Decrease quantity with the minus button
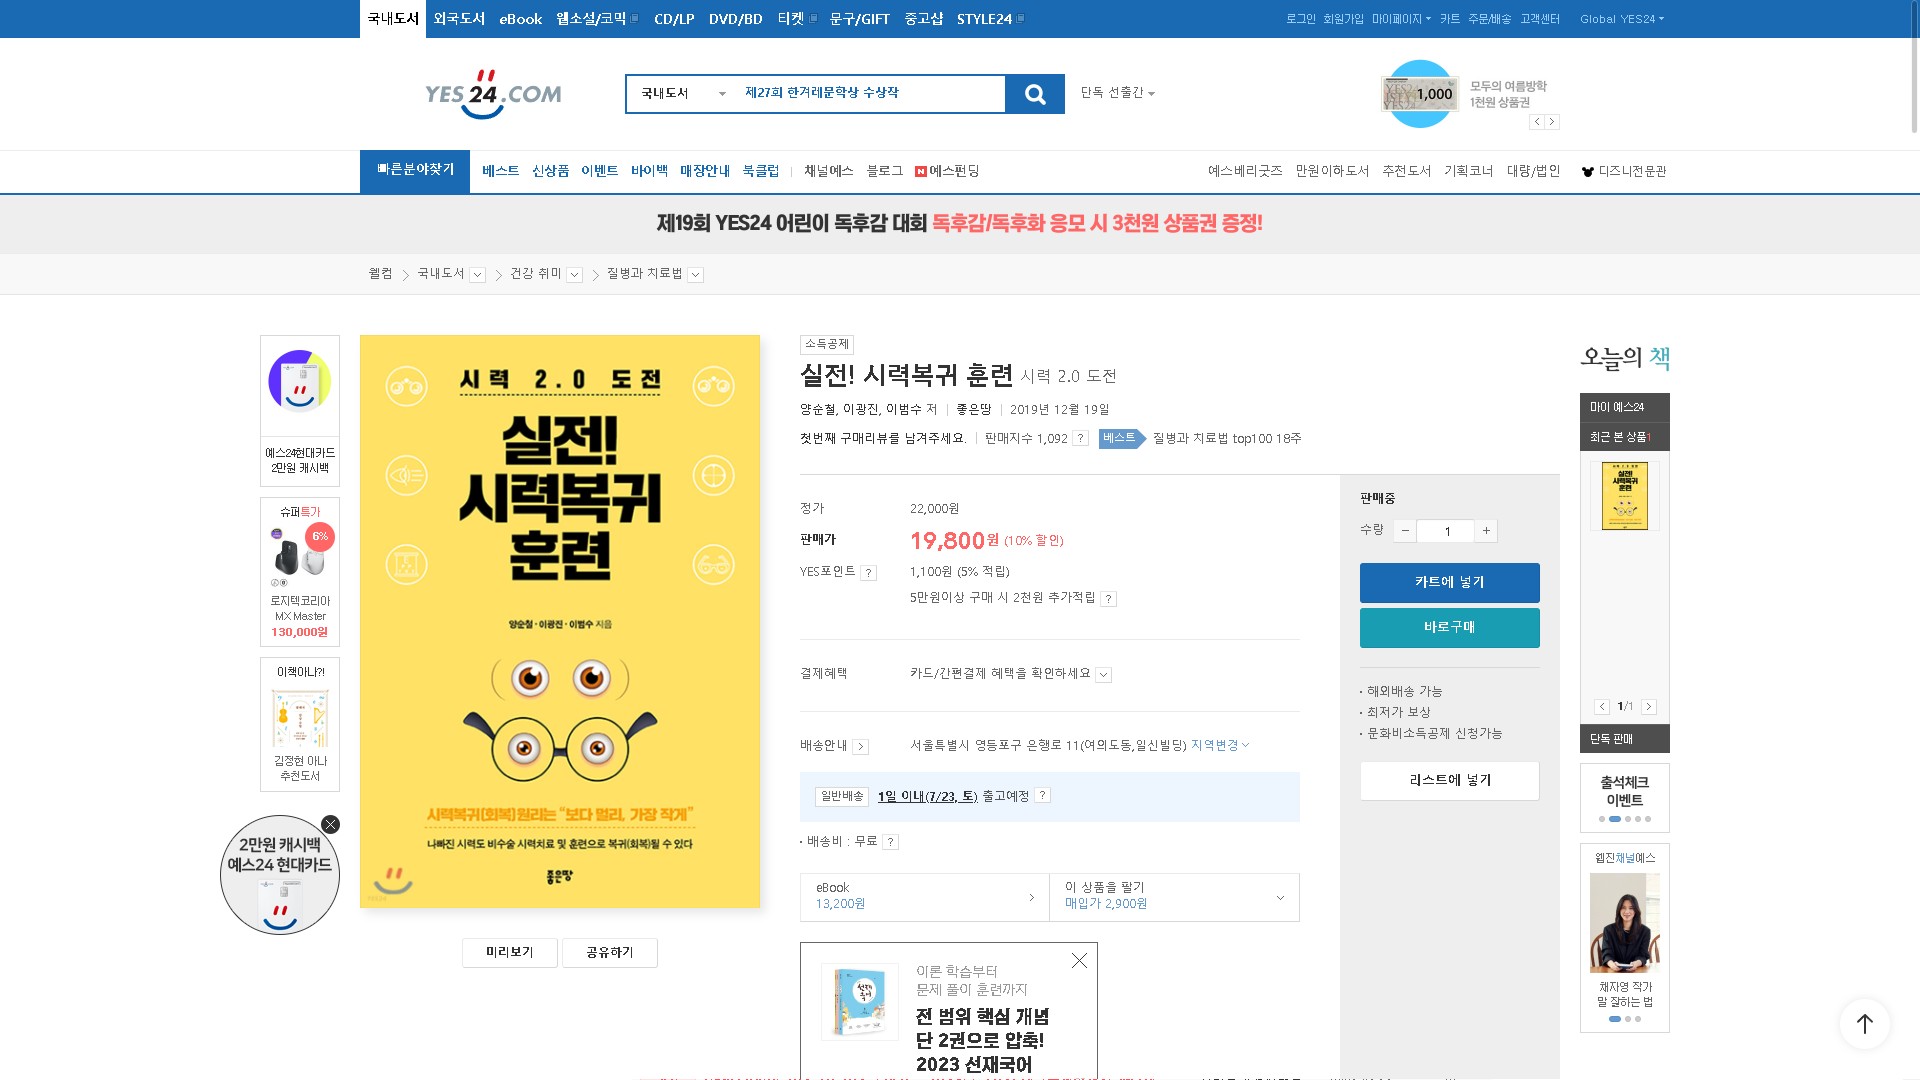This screenshot has width=1920, height=1080. (x=1405, y=531)
